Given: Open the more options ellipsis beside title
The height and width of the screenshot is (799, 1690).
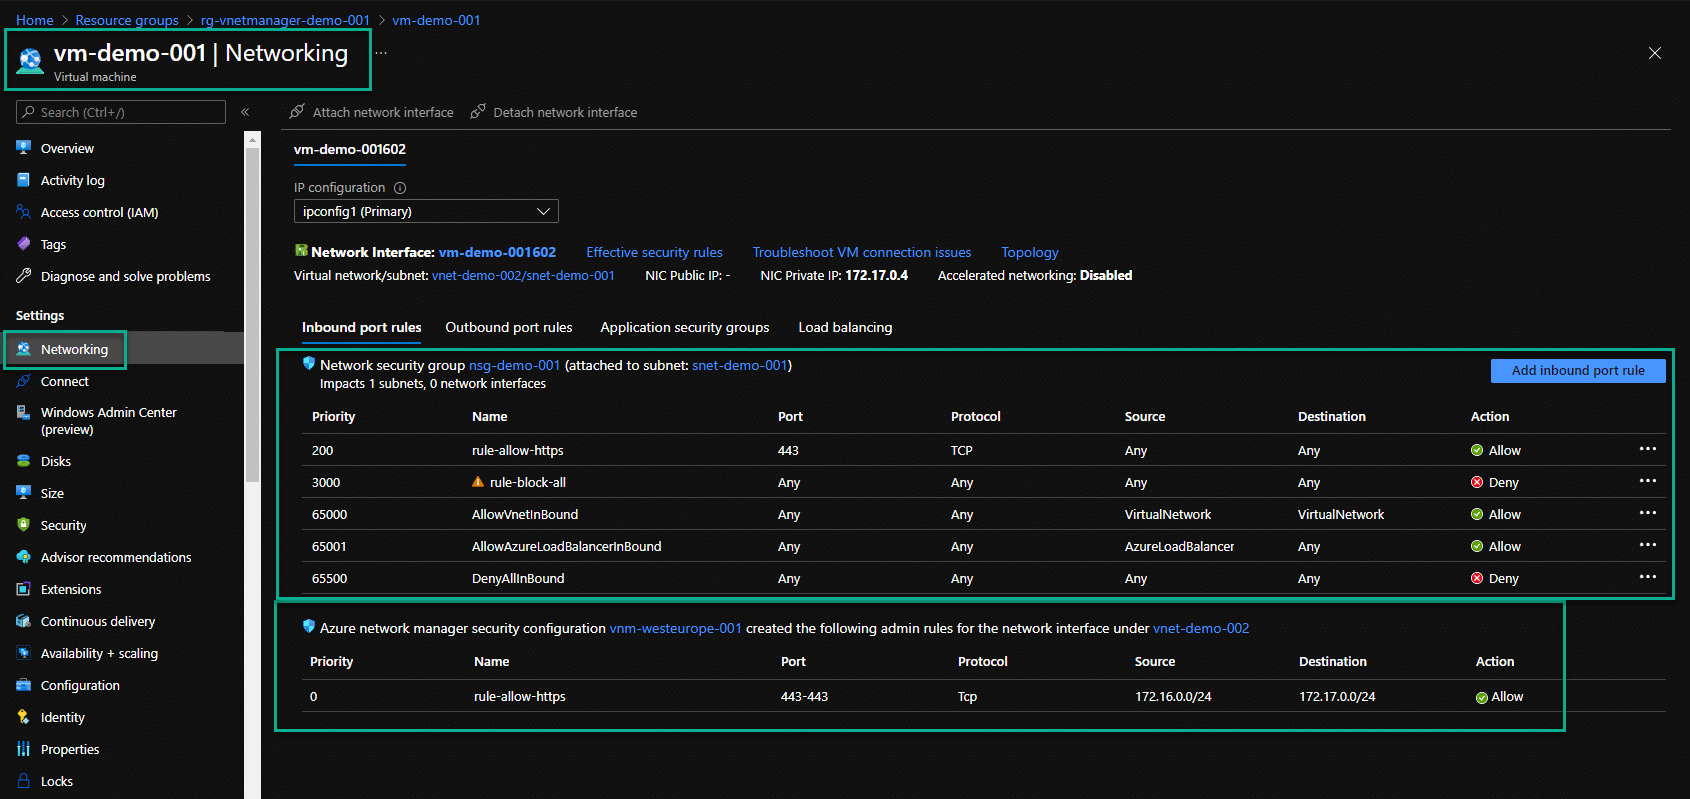Looking at the screenshot, I should (381, 53).
